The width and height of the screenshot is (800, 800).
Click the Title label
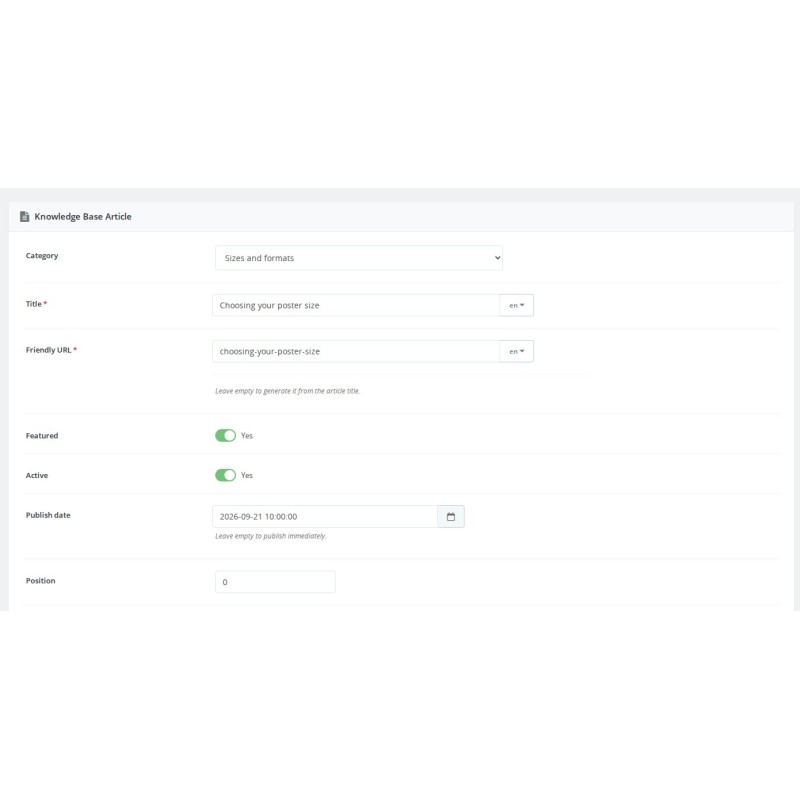34,304
